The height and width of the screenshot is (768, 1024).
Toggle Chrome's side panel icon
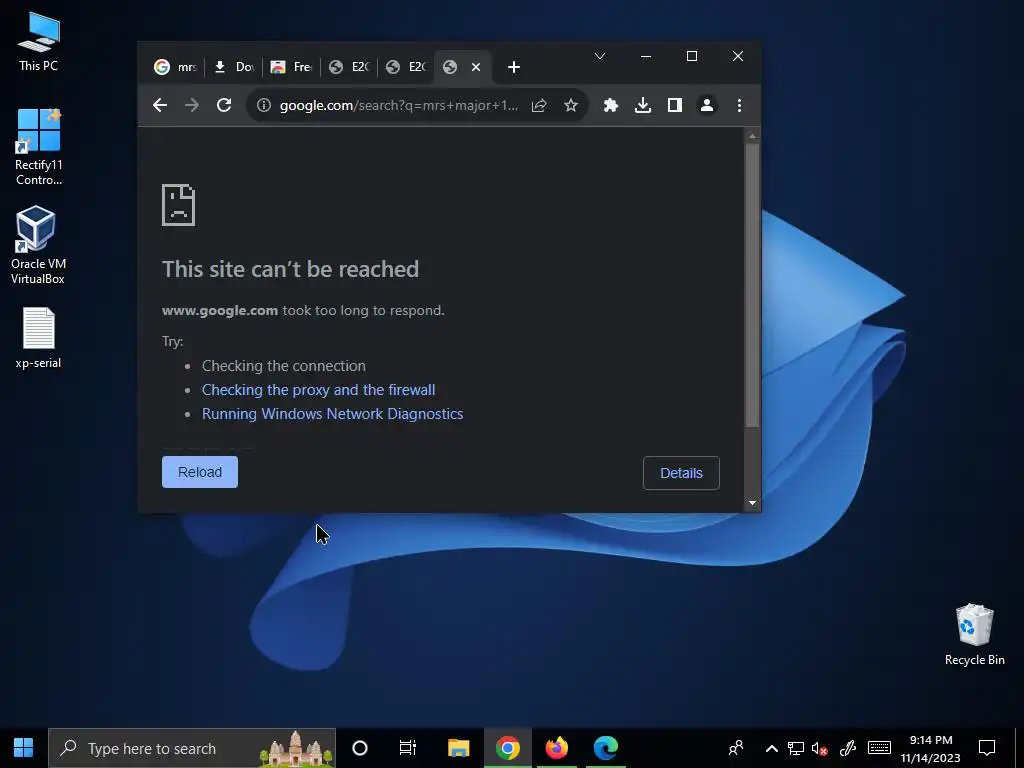(x=675, y=105)
